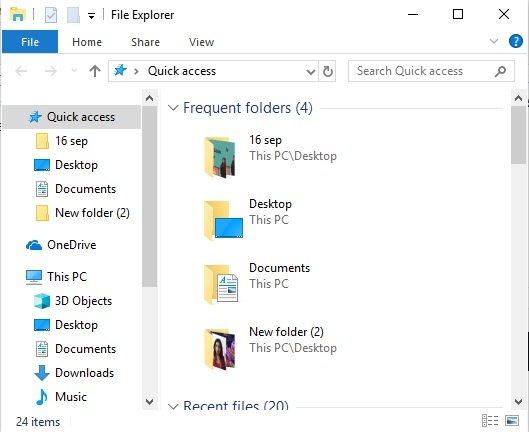Click the Properties icon in title bar
The height and width of the screenshot is (432, 529).
pos(51,15)
